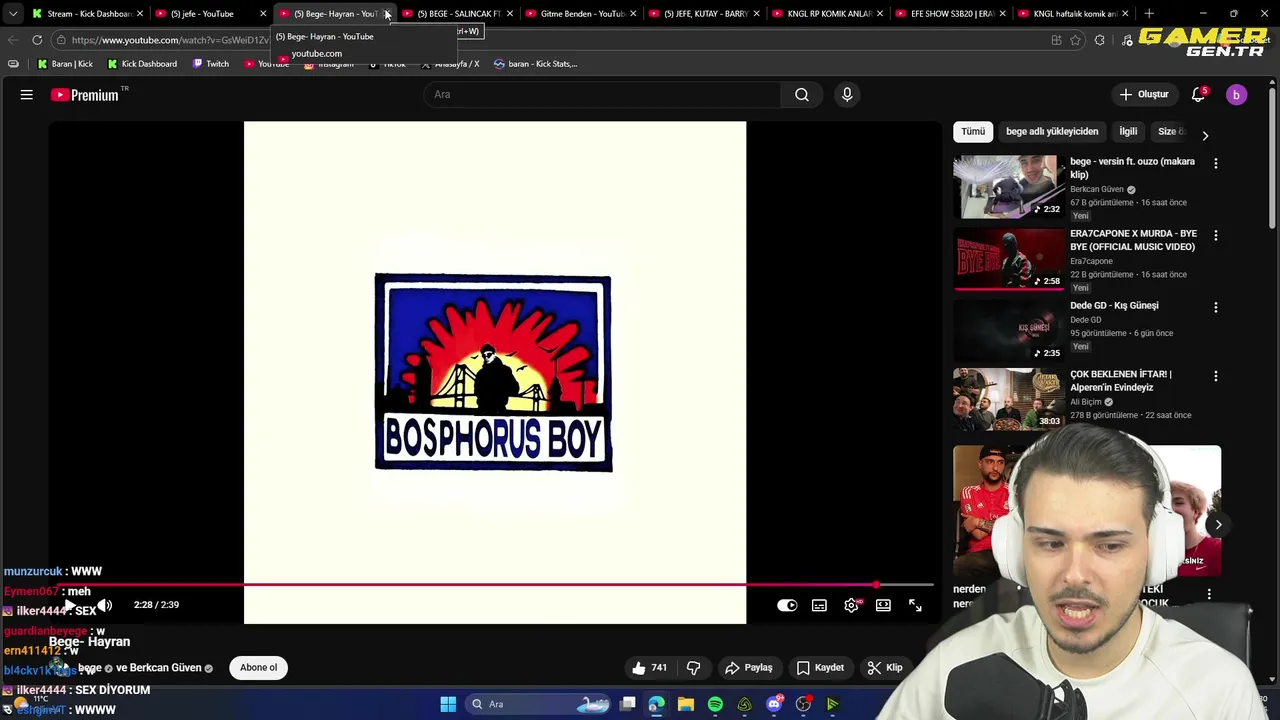This screenshot has width=1280, height=720.
Task: Switch to the EFE SHOW S3B20 tab
Action: coord(950,14)
